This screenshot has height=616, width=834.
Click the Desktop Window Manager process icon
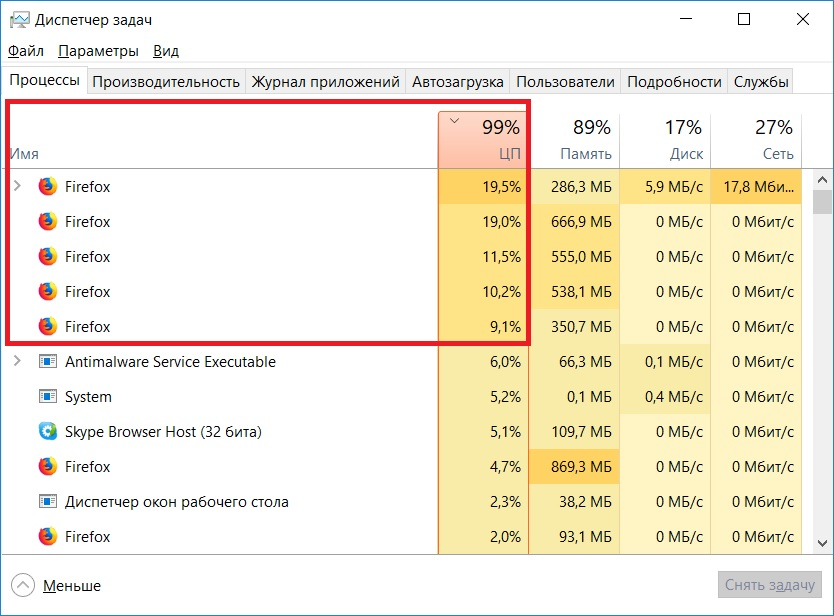[x=47, y=502]
